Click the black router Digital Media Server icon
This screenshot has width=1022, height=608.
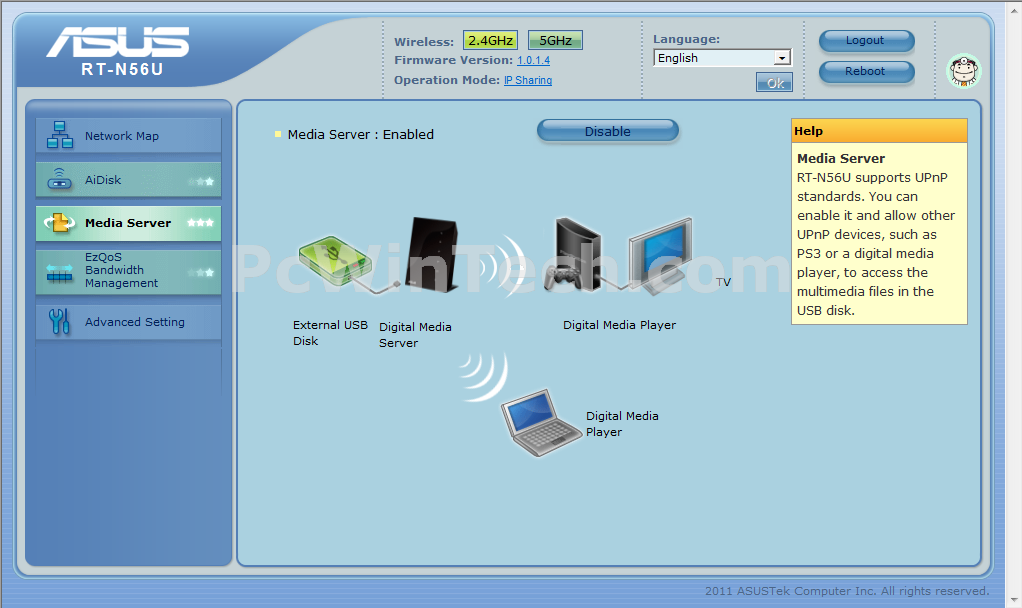(431, 254)
